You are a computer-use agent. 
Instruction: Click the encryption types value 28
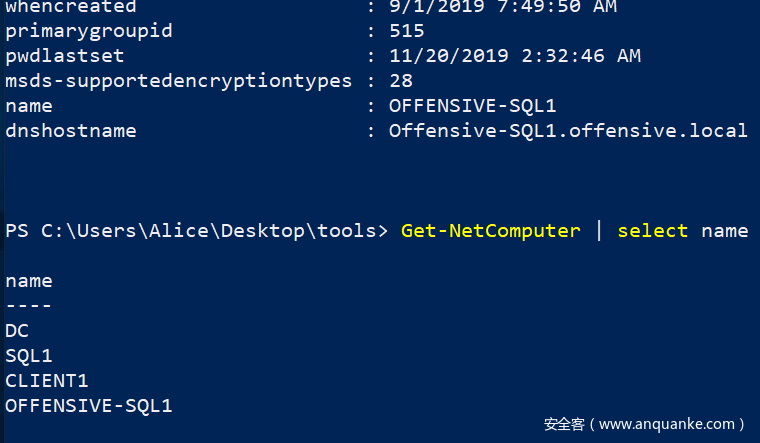401,81
